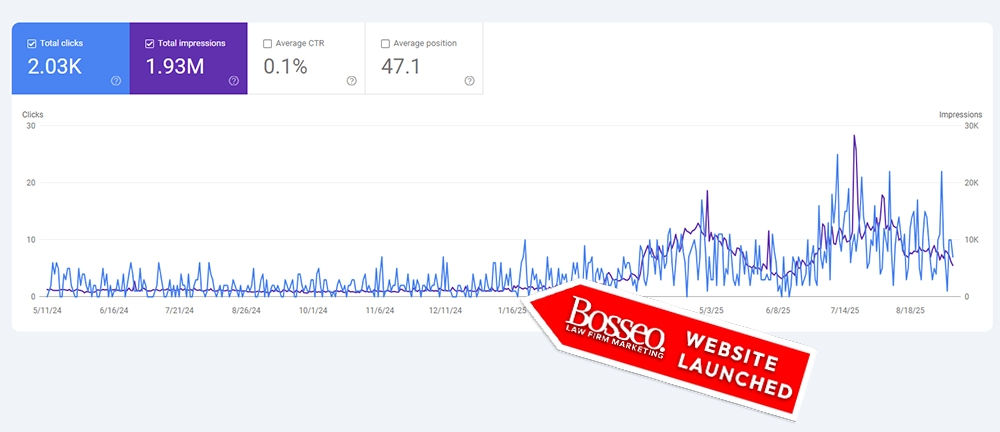Click the 5/11/24 date label on the axis
The height and width of the screenshot is (432, 1000).
point(47,311)
